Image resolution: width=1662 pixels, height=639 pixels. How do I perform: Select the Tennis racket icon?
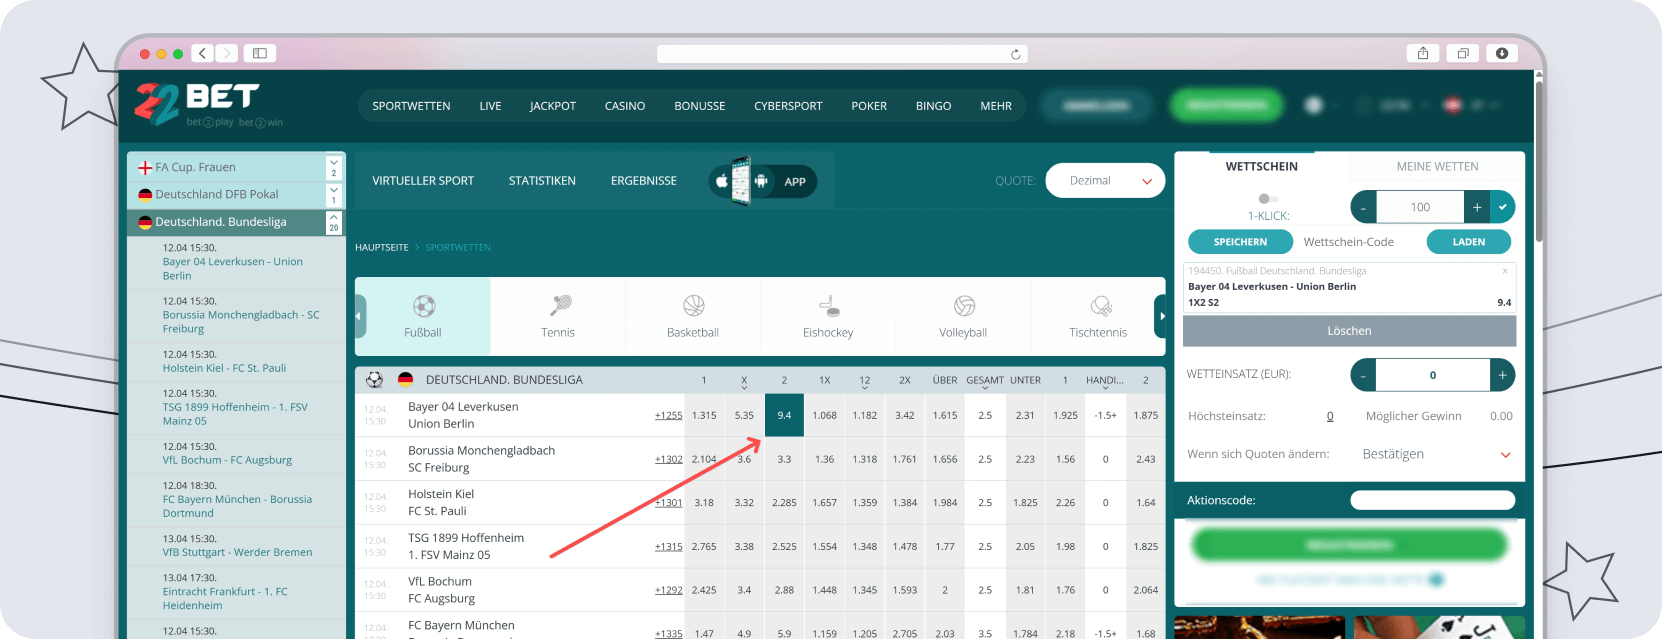tap(560, 305)
